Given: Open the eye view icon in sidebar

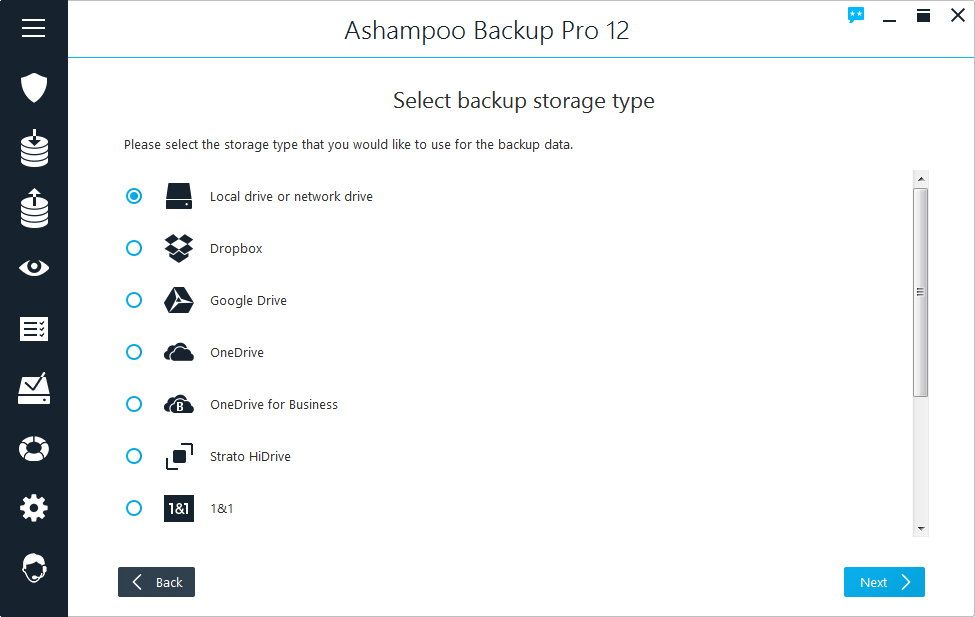Looking at the screenshot, I should (34, 268).
